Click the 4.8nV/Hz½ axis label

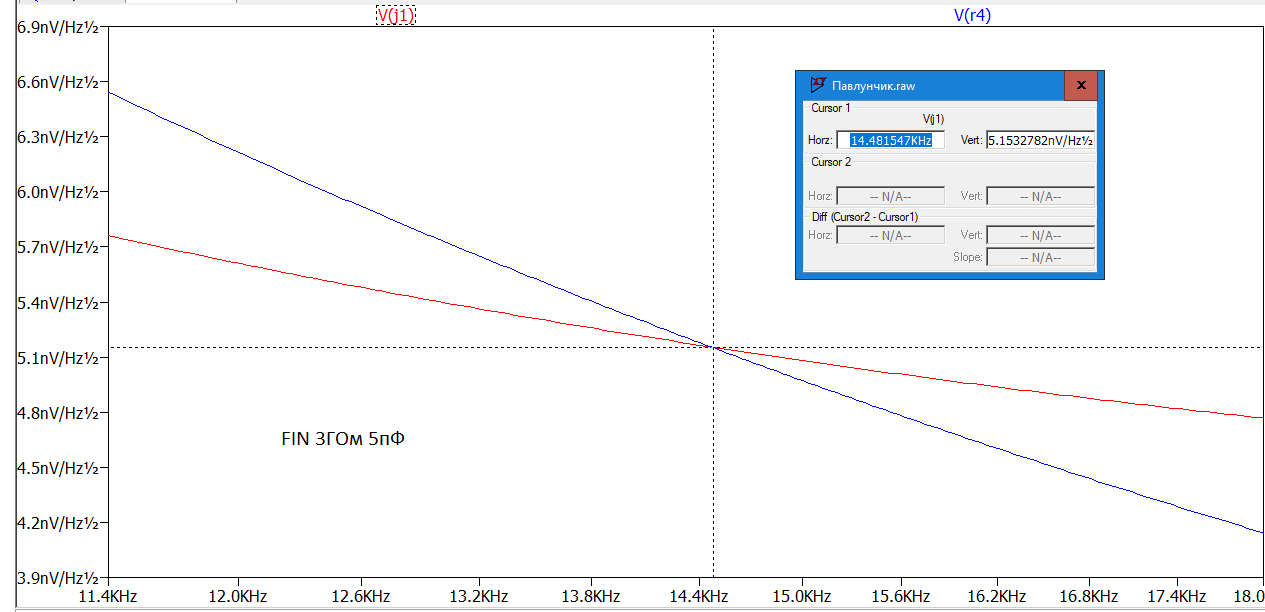[58, 413]
